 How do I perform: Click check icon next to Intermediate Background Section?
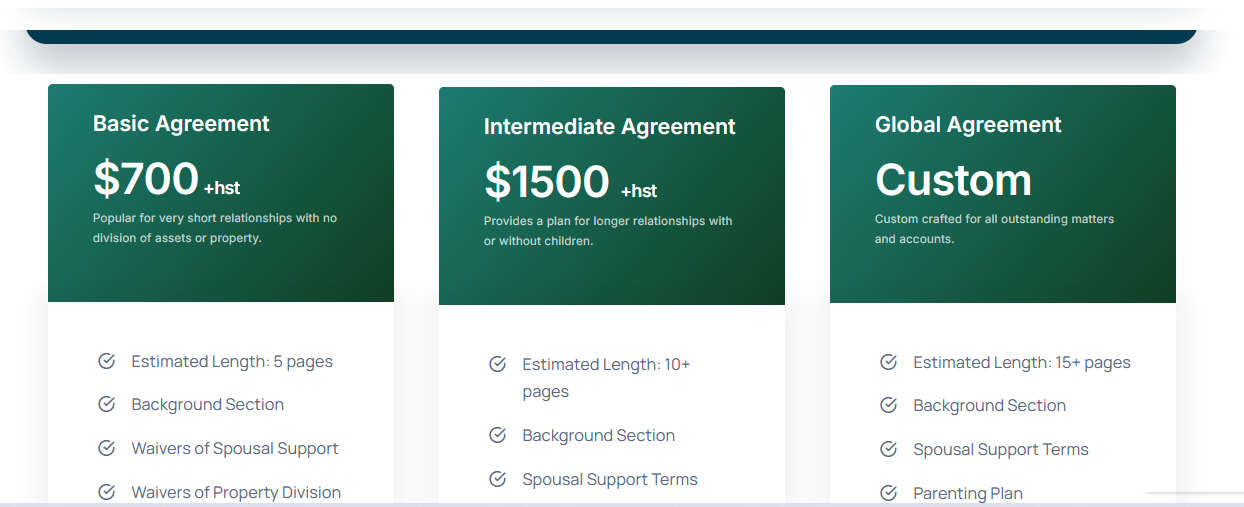click(497, 435)
